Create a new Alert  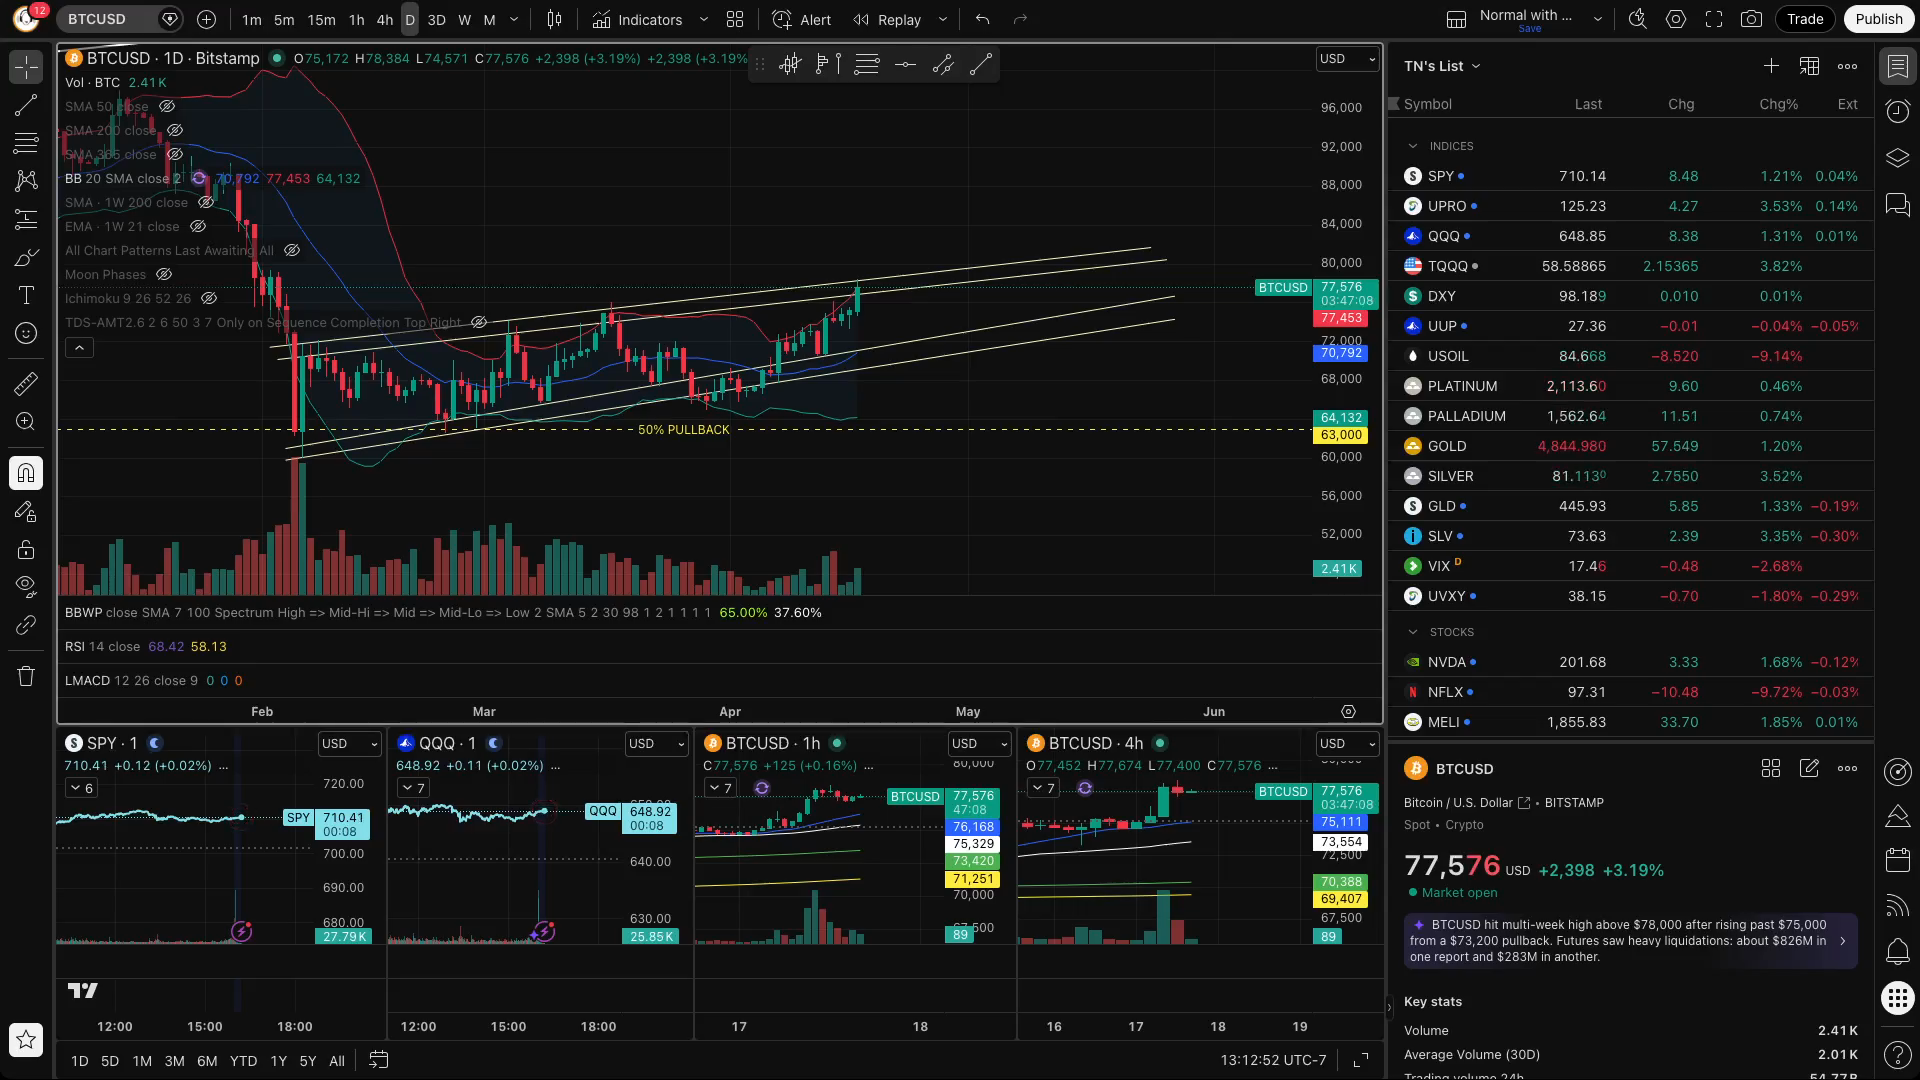coord(802,19)
